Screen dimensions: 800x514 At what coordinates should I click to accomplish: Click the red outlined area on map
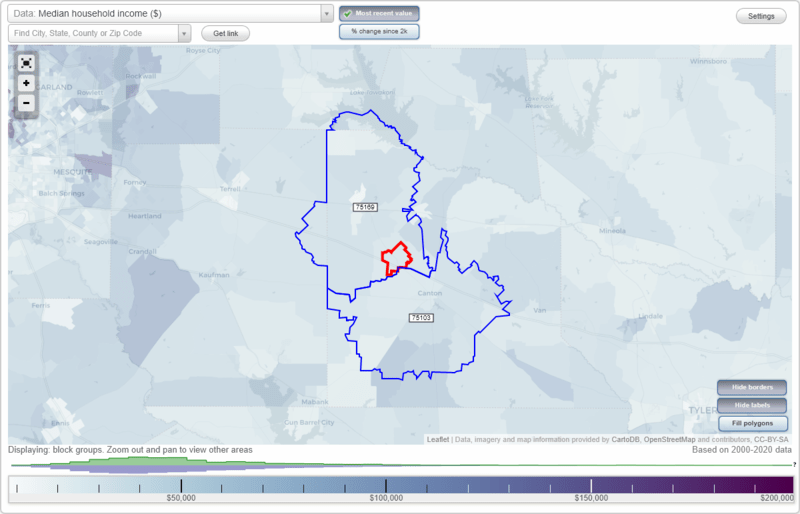pyautogui.click(x=396, y=258)
